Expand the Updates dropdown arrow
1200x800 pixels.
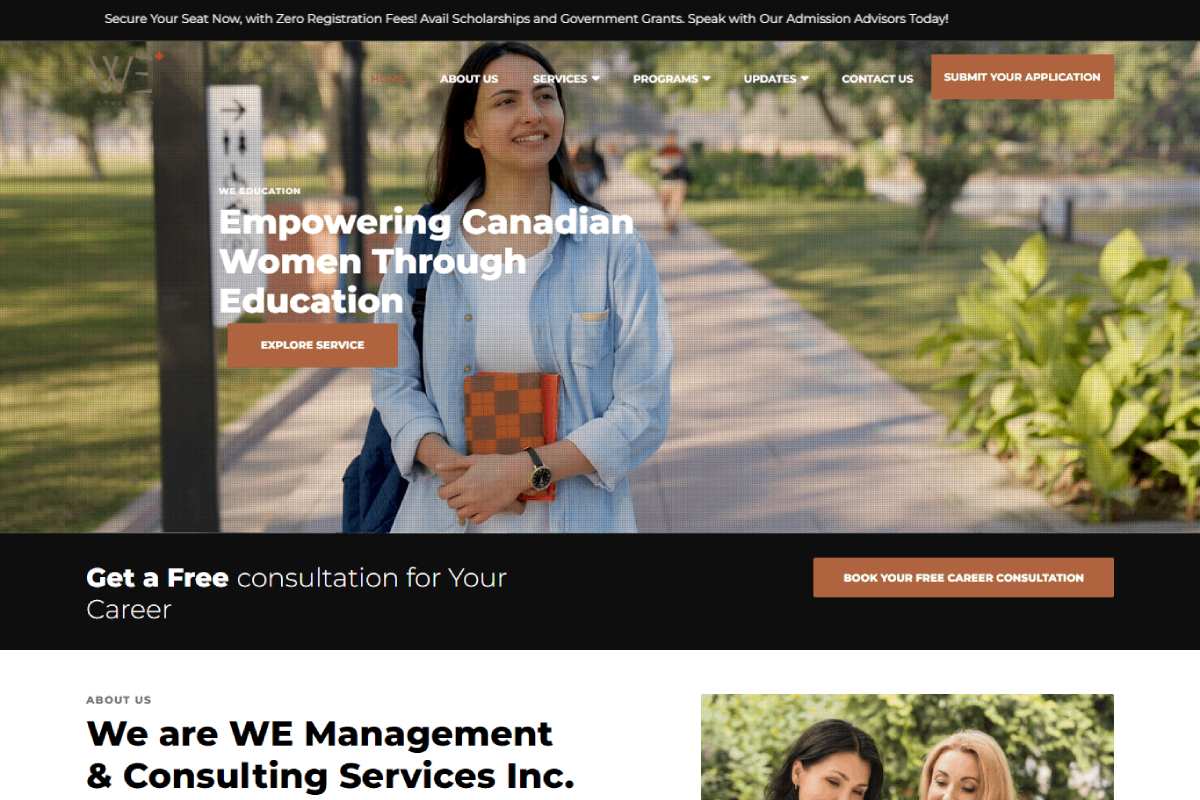coord(805,78)
